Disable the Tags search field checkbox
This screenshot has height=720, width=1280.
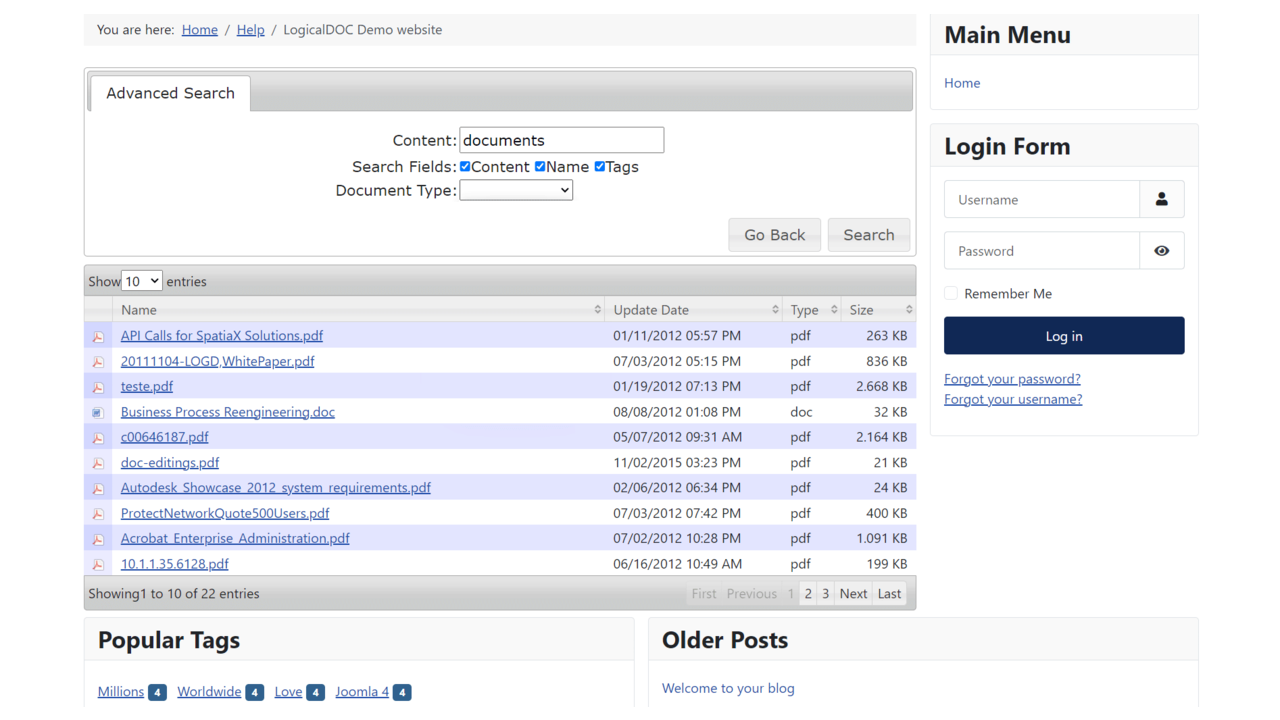[599, 166]
